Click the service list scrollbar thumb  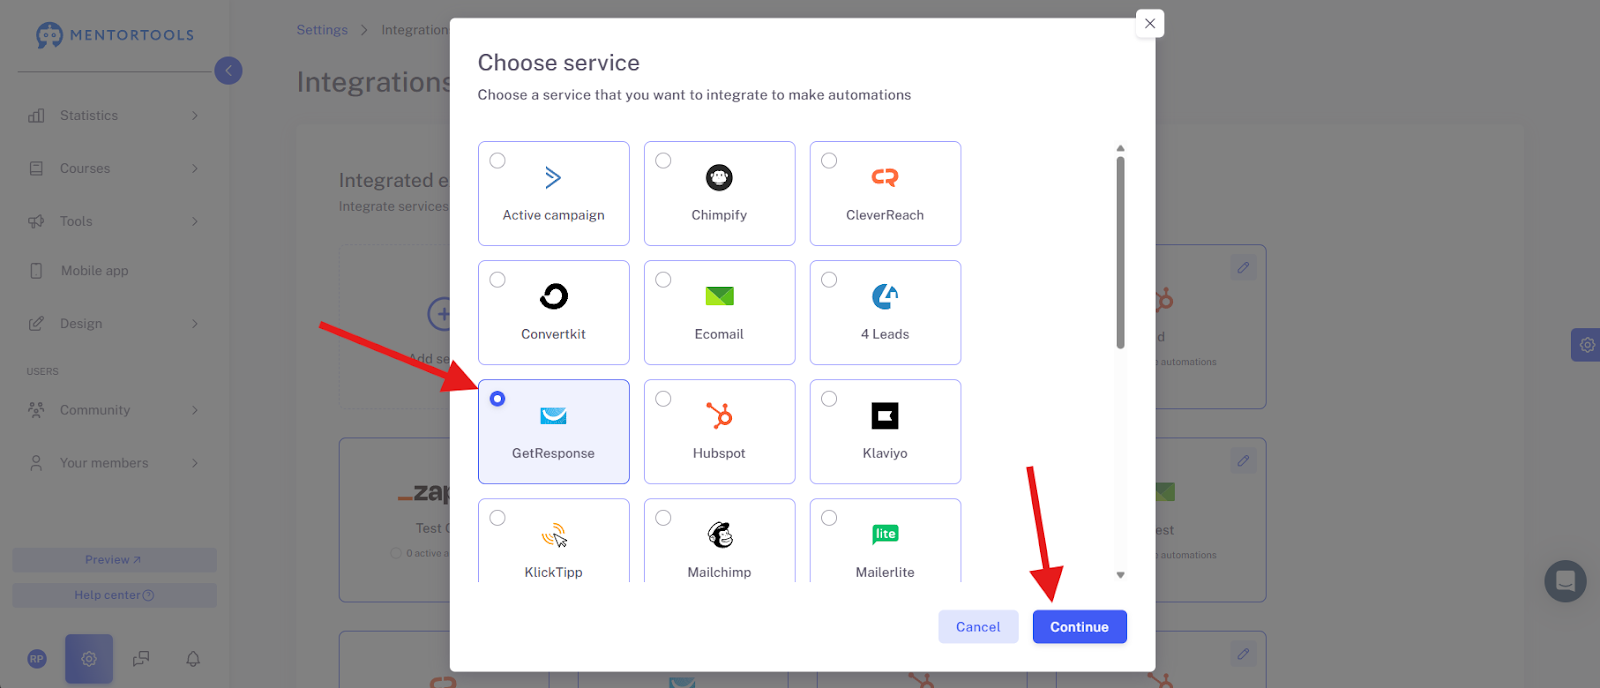coord(1120,252)
